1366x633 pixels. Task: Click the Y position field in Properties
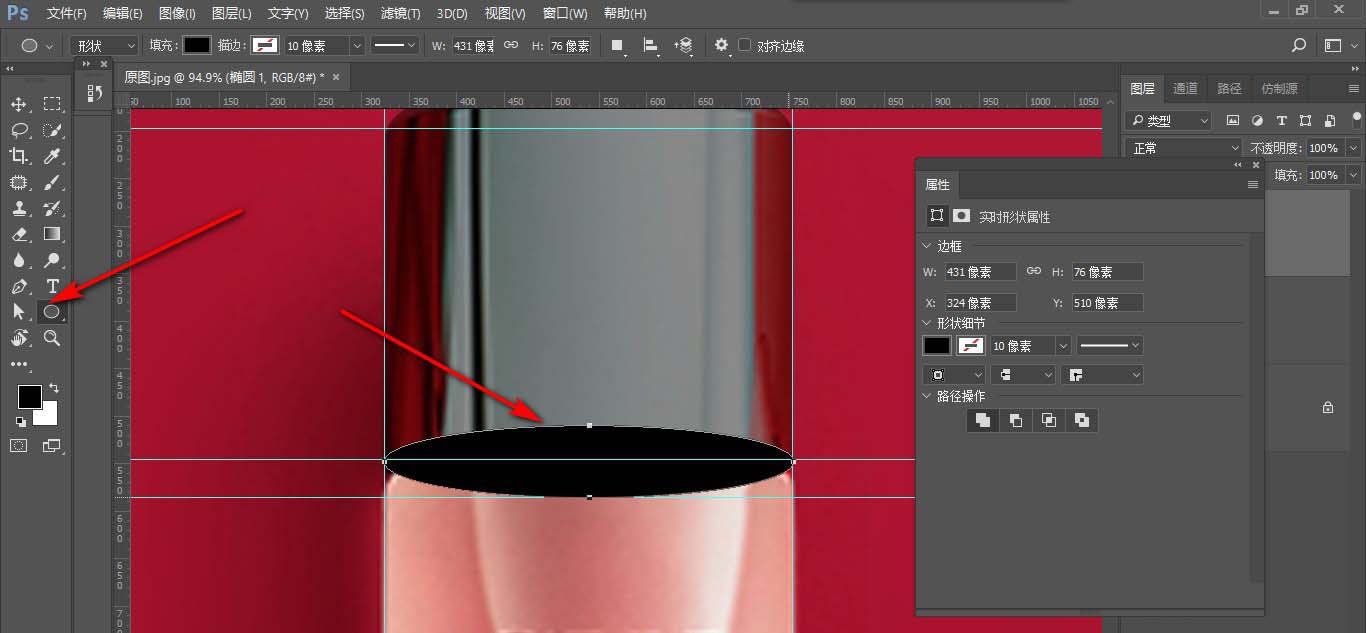[1107, 302]
